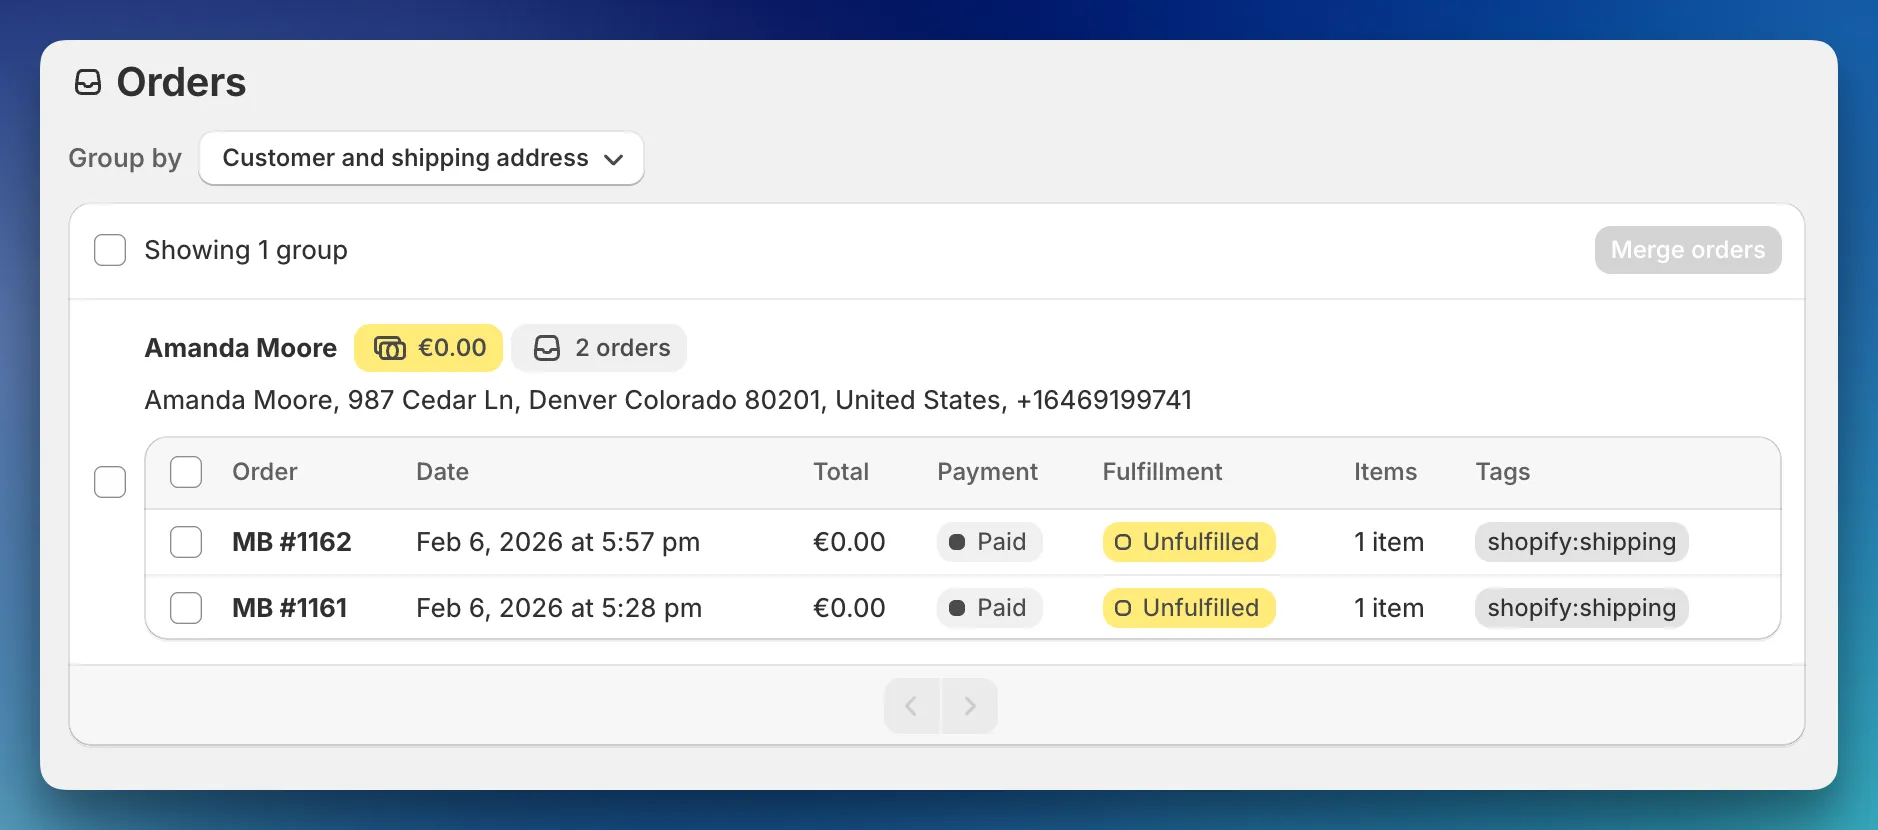Go to previous page arrow
The height and width of the screenshot is (830, 1878).
911,706
